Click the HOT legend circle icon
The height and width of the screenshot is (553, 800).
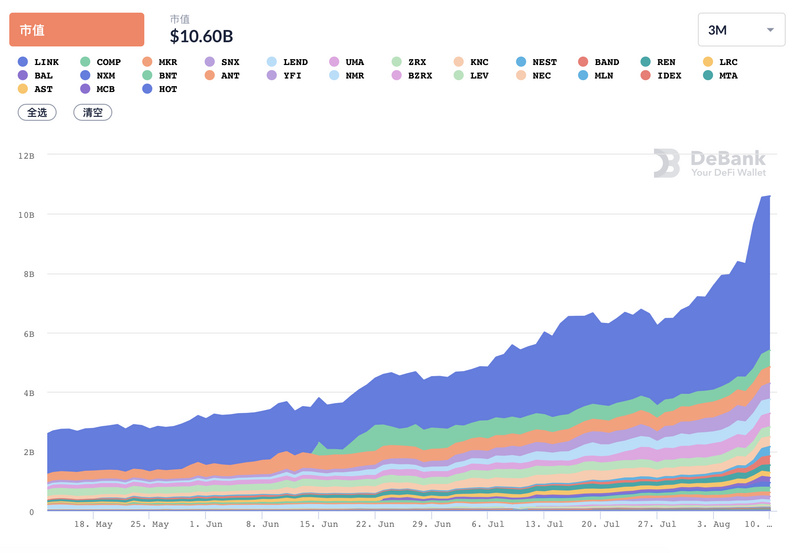[x=147, y=89]
